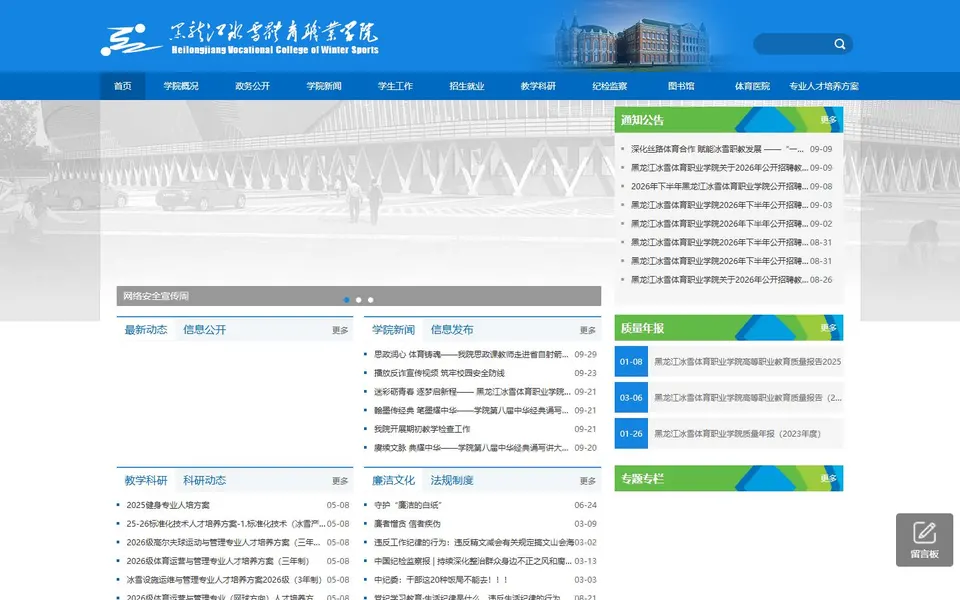
Task: Open 学生工作 navigation menu
Action: [x=396, y=86]
